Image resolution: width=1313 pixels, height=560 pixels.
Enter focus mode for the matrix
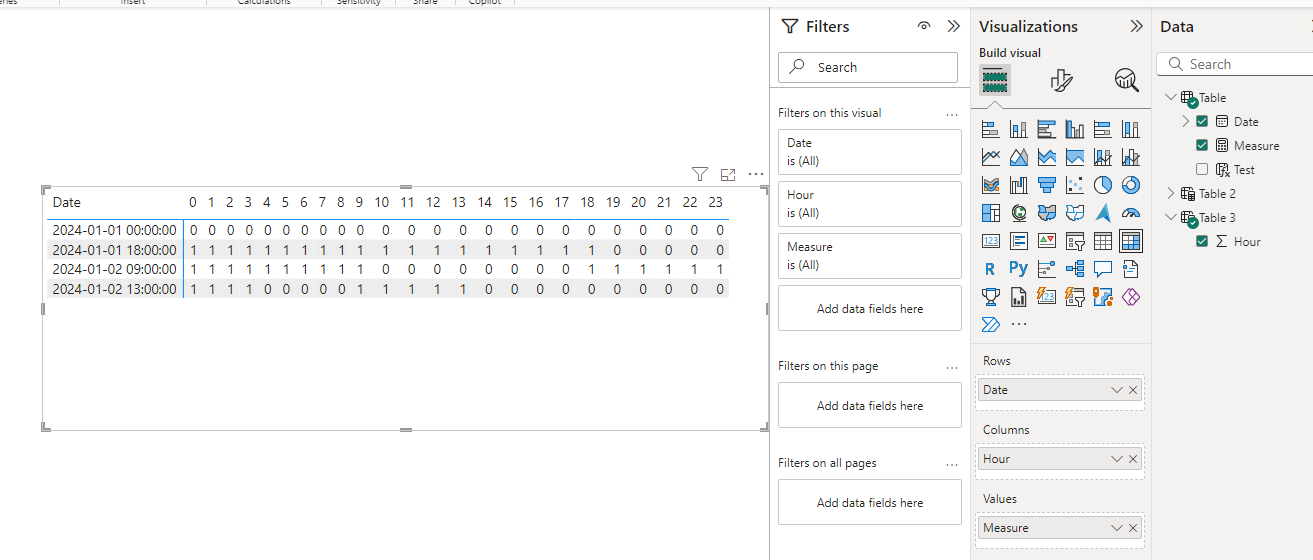[728, 174]
